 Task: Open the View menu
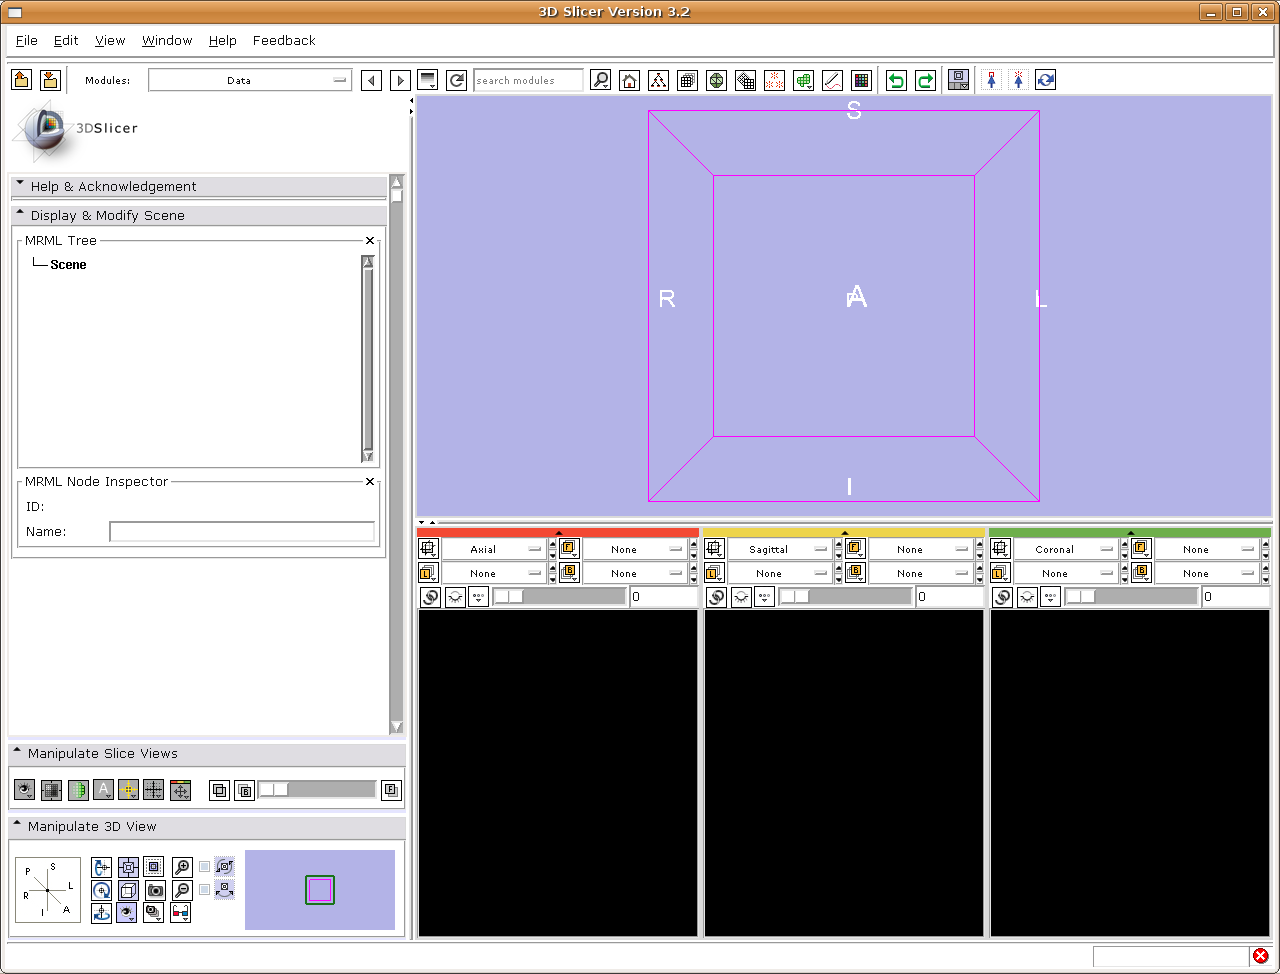(x=110, y=40)
